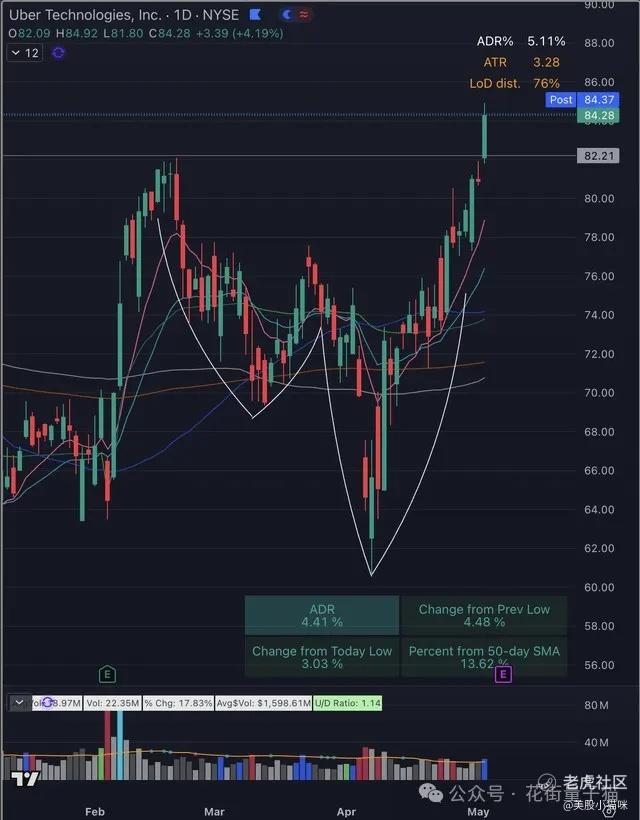This screenshot has width=640, height=820.
Task: Click the ATR 3.28 readout
Action: click(x=521, y=62)
